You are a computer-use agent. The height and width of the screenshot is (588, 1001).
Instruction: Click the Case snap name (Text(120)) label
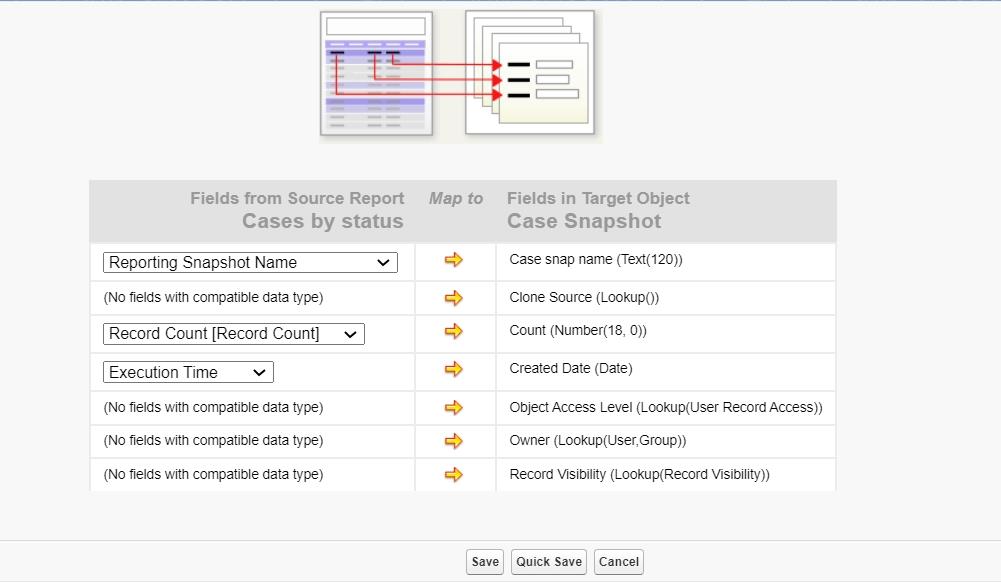(596, 260)
